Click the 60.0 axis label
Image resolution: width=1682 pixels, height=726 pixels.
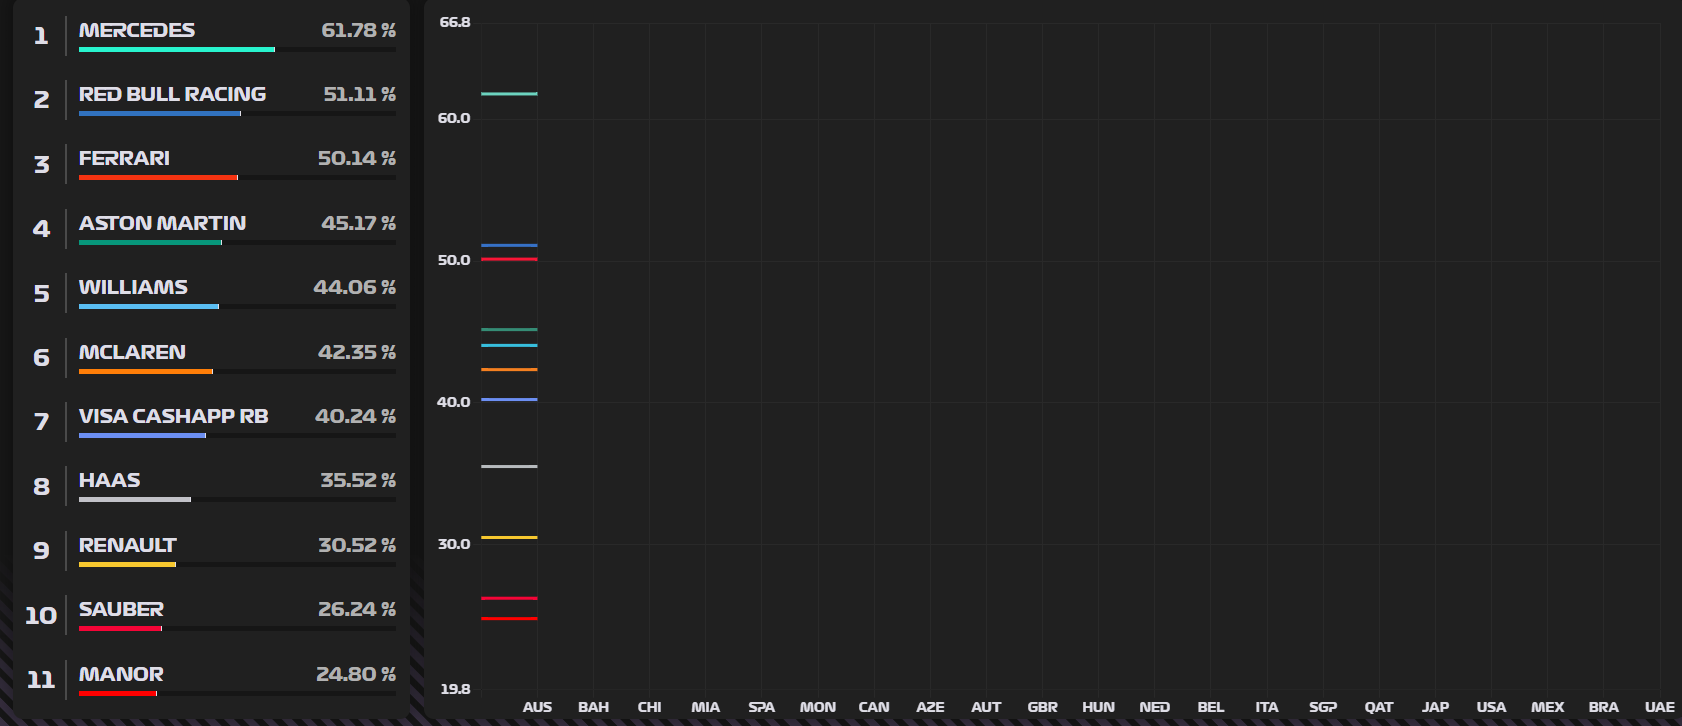tap(453, 118)
